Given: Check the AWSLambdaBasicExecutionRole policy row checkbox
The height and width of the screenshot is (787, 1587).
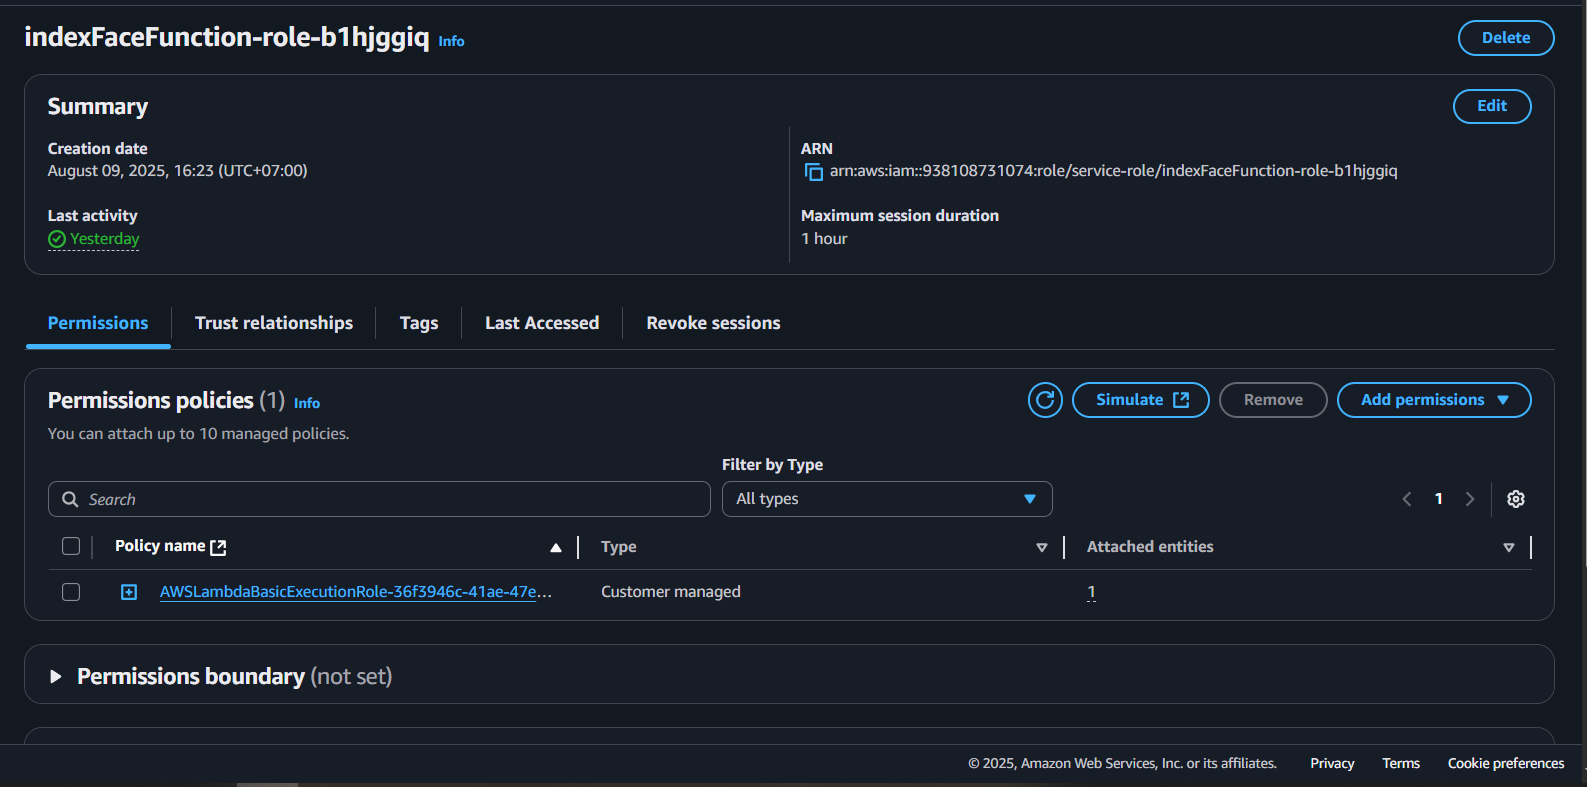Looking at the screenshot, I should [71, 592].
